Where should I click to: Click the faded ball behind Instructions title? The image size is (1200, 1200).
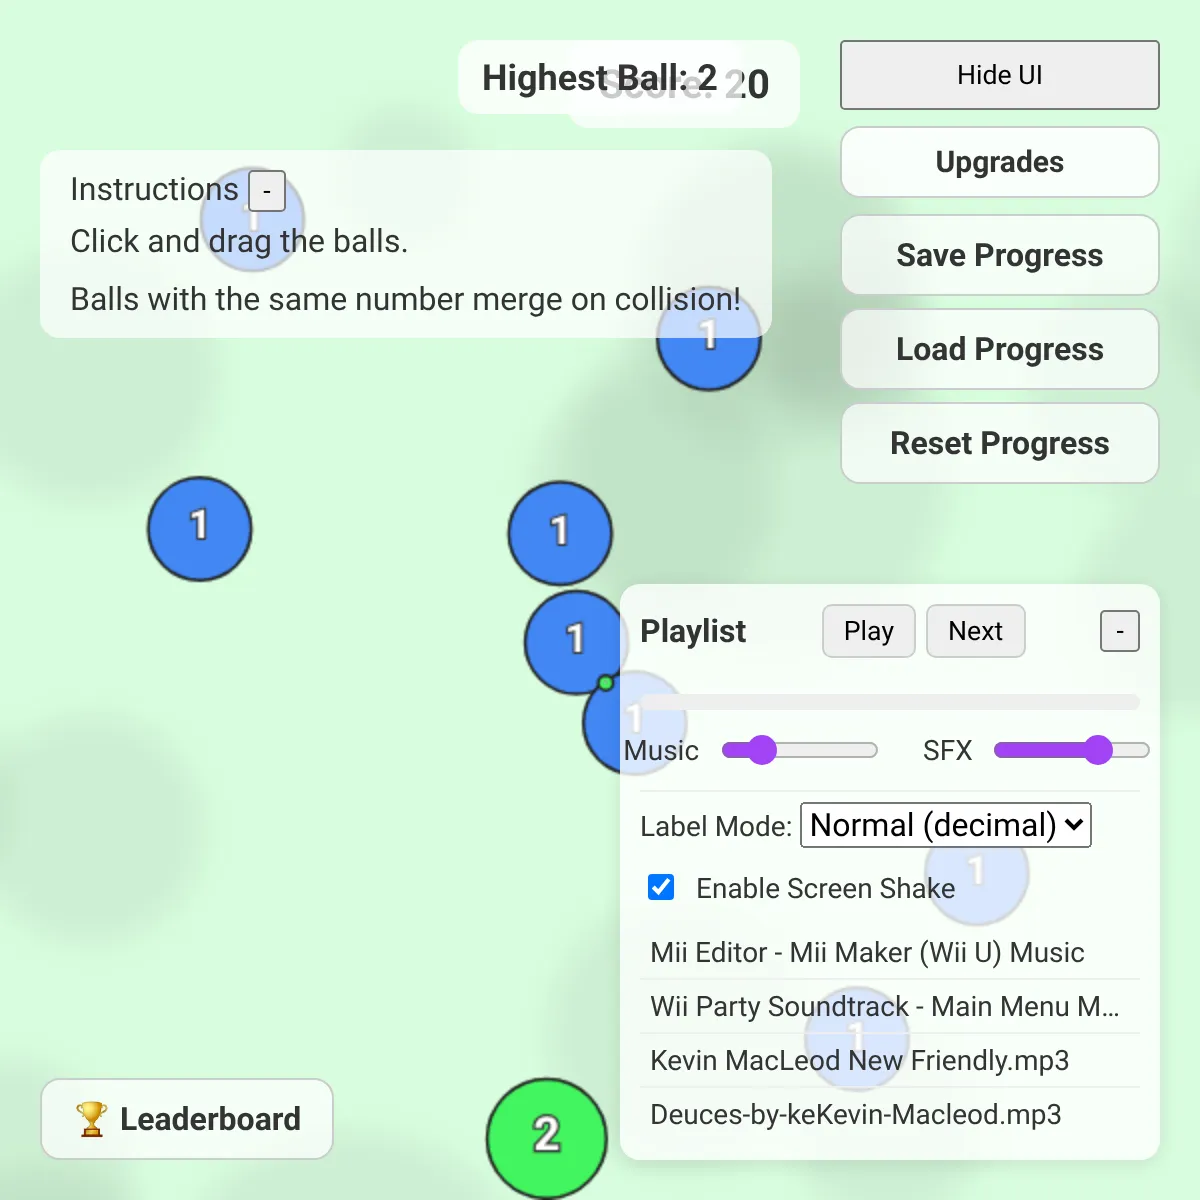tap(252, 219)
